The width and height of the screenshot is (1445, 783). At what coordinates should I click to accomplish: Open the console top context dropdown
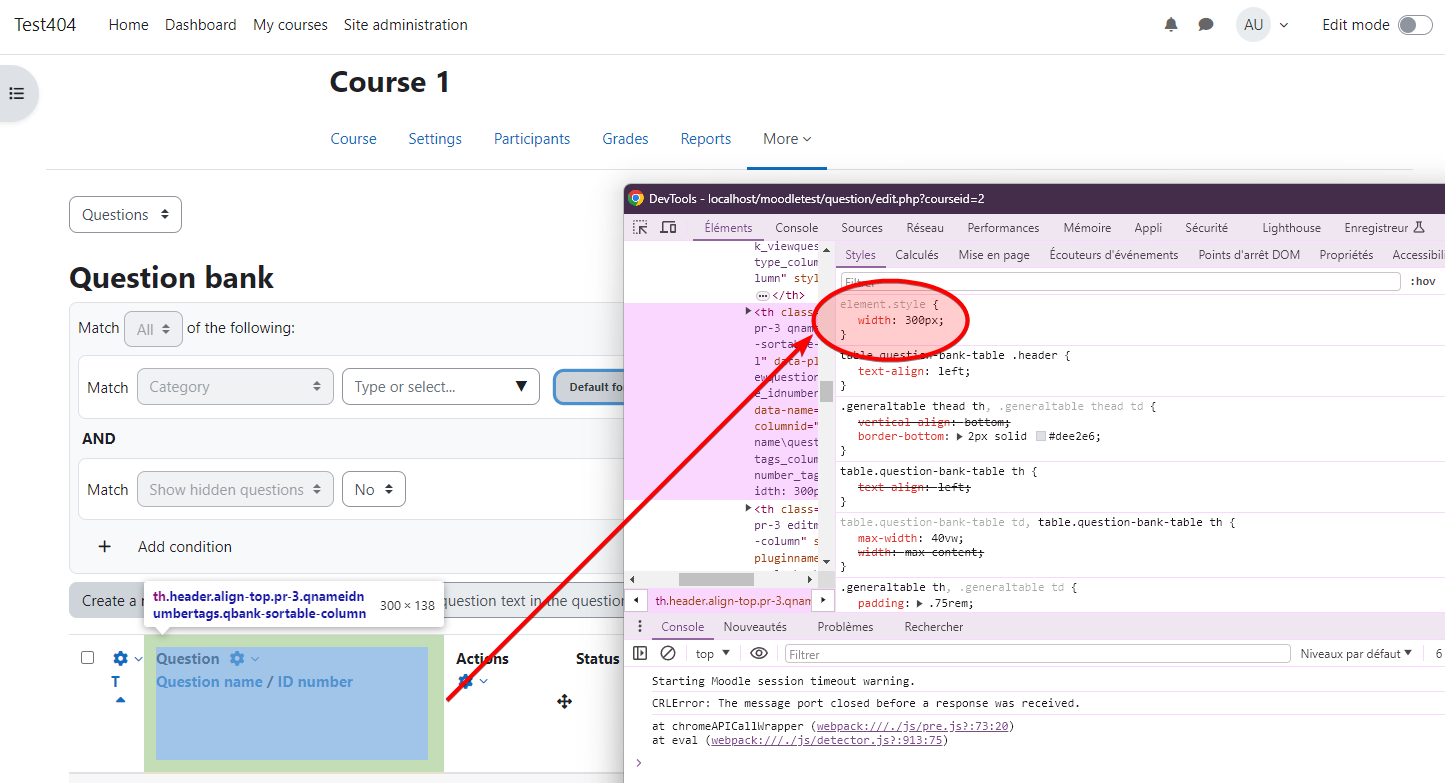coord(713,653)
